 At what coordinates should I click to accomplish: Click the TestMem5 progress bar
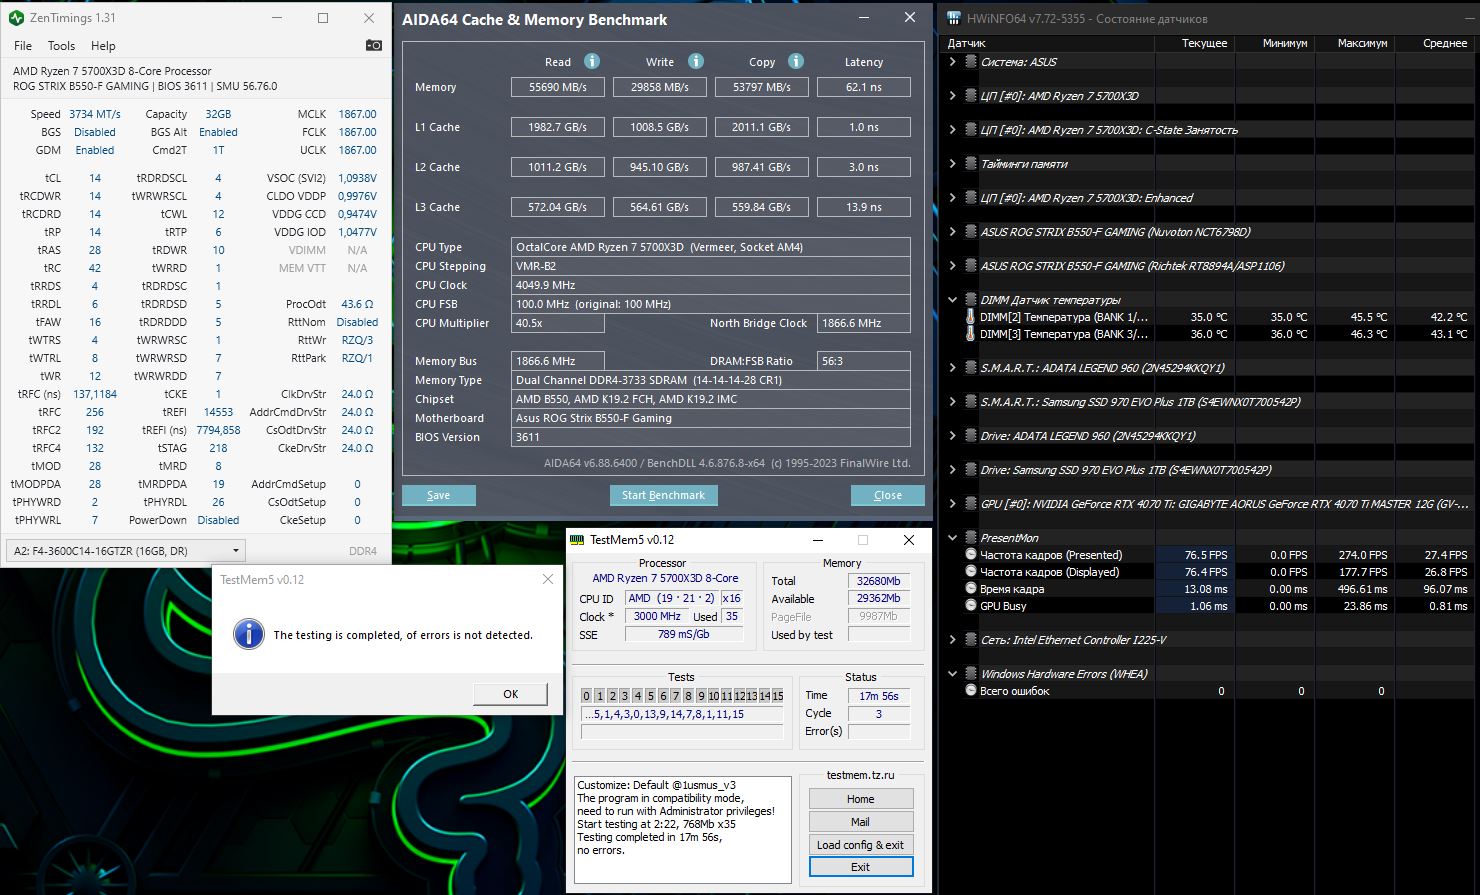pos(682,732)
